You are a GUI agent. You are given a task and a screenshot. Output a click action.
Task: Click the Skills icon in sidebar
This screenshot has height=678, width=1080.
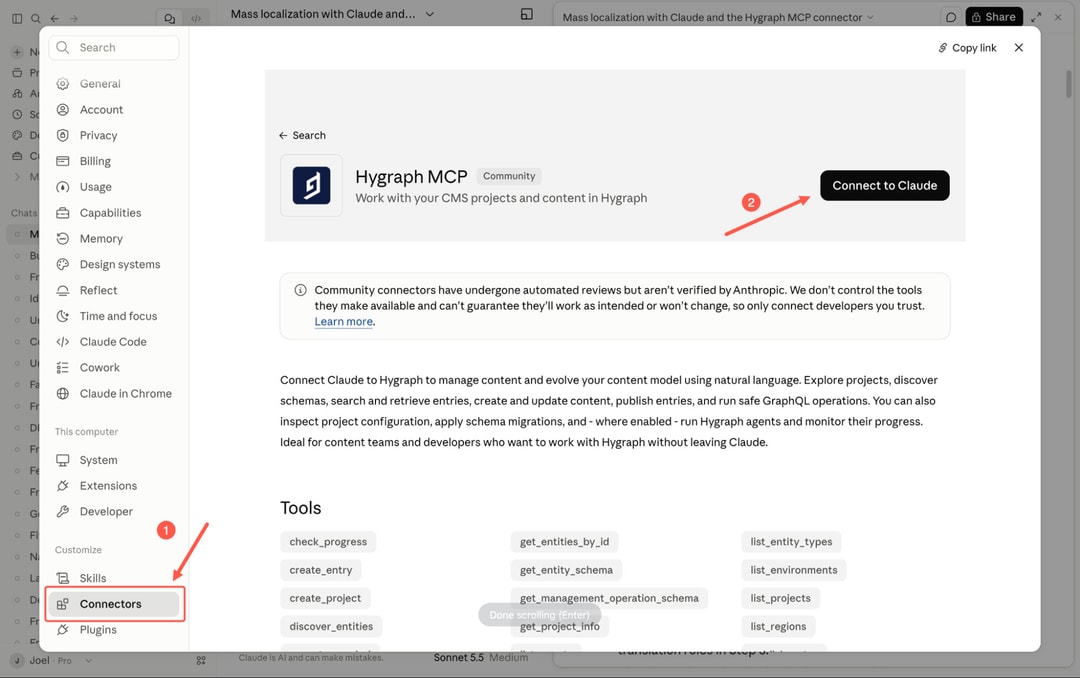pyautogui.click(x=63, y=578)
